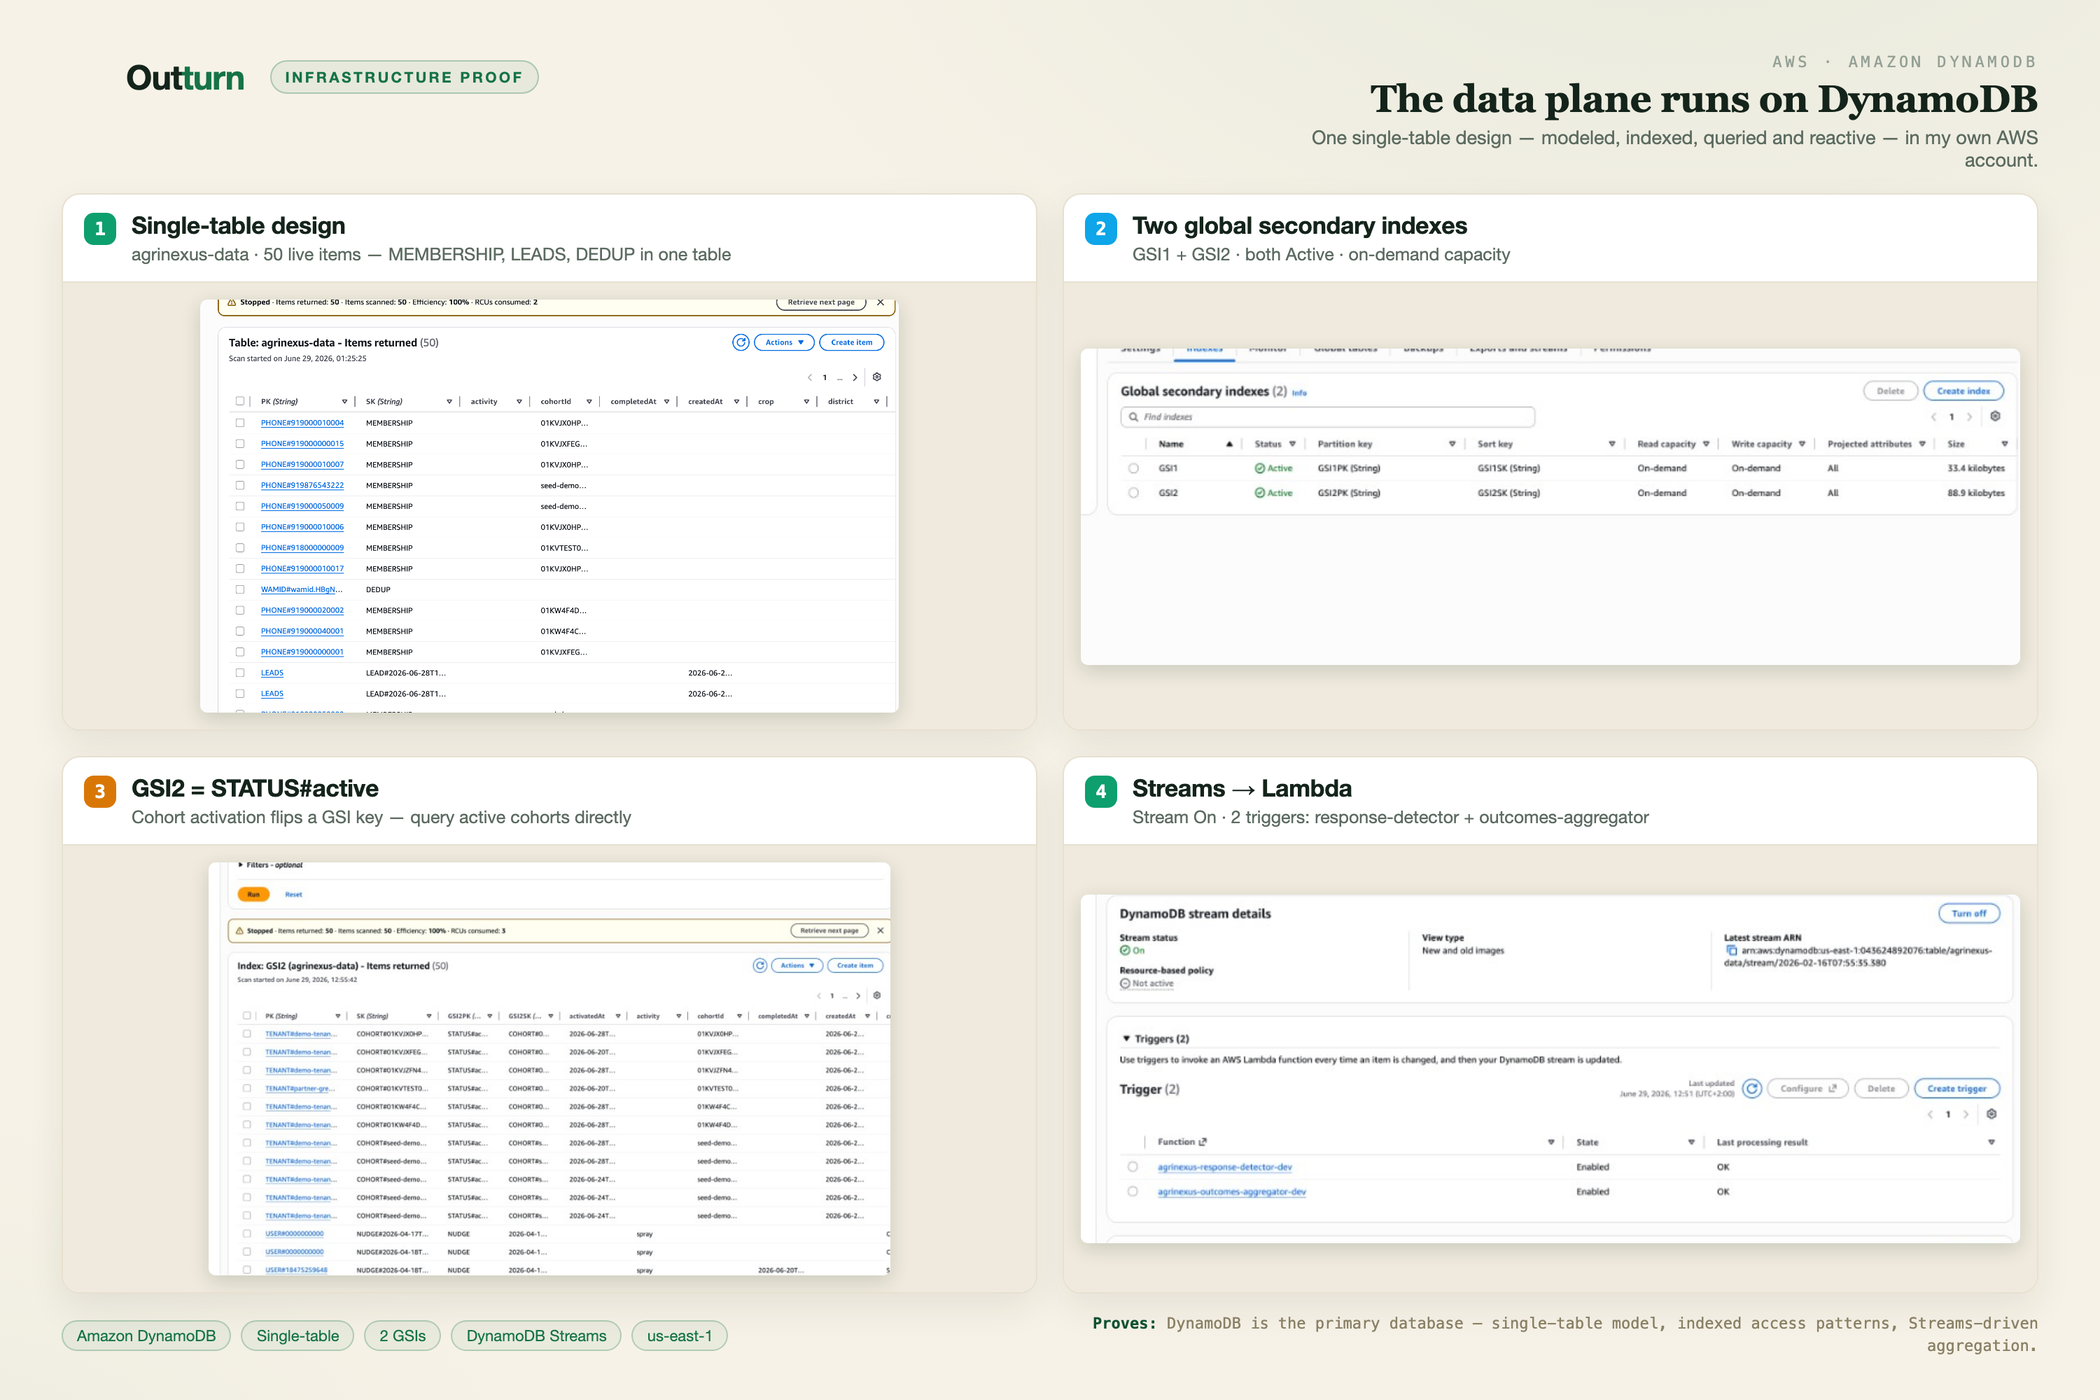The image size is (2100, 1400).
Task: Click the Configure trigger button
Action: (1808, 1088)
